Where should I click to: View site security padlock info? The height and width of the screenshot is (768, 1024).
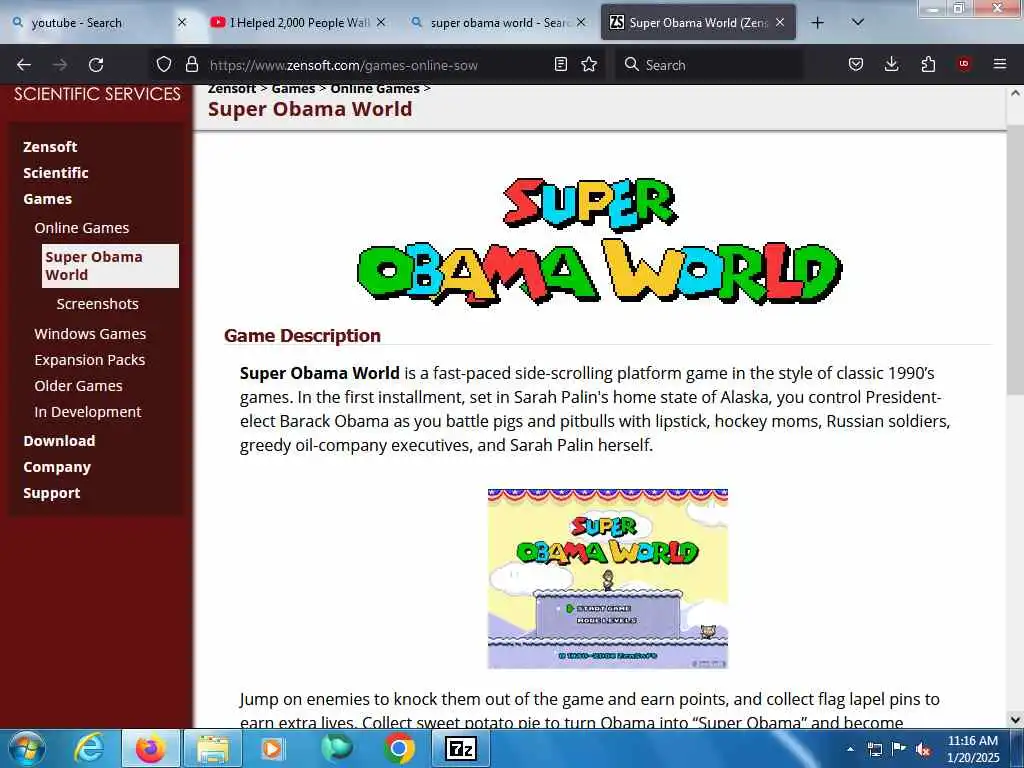[x=191, y=65]
